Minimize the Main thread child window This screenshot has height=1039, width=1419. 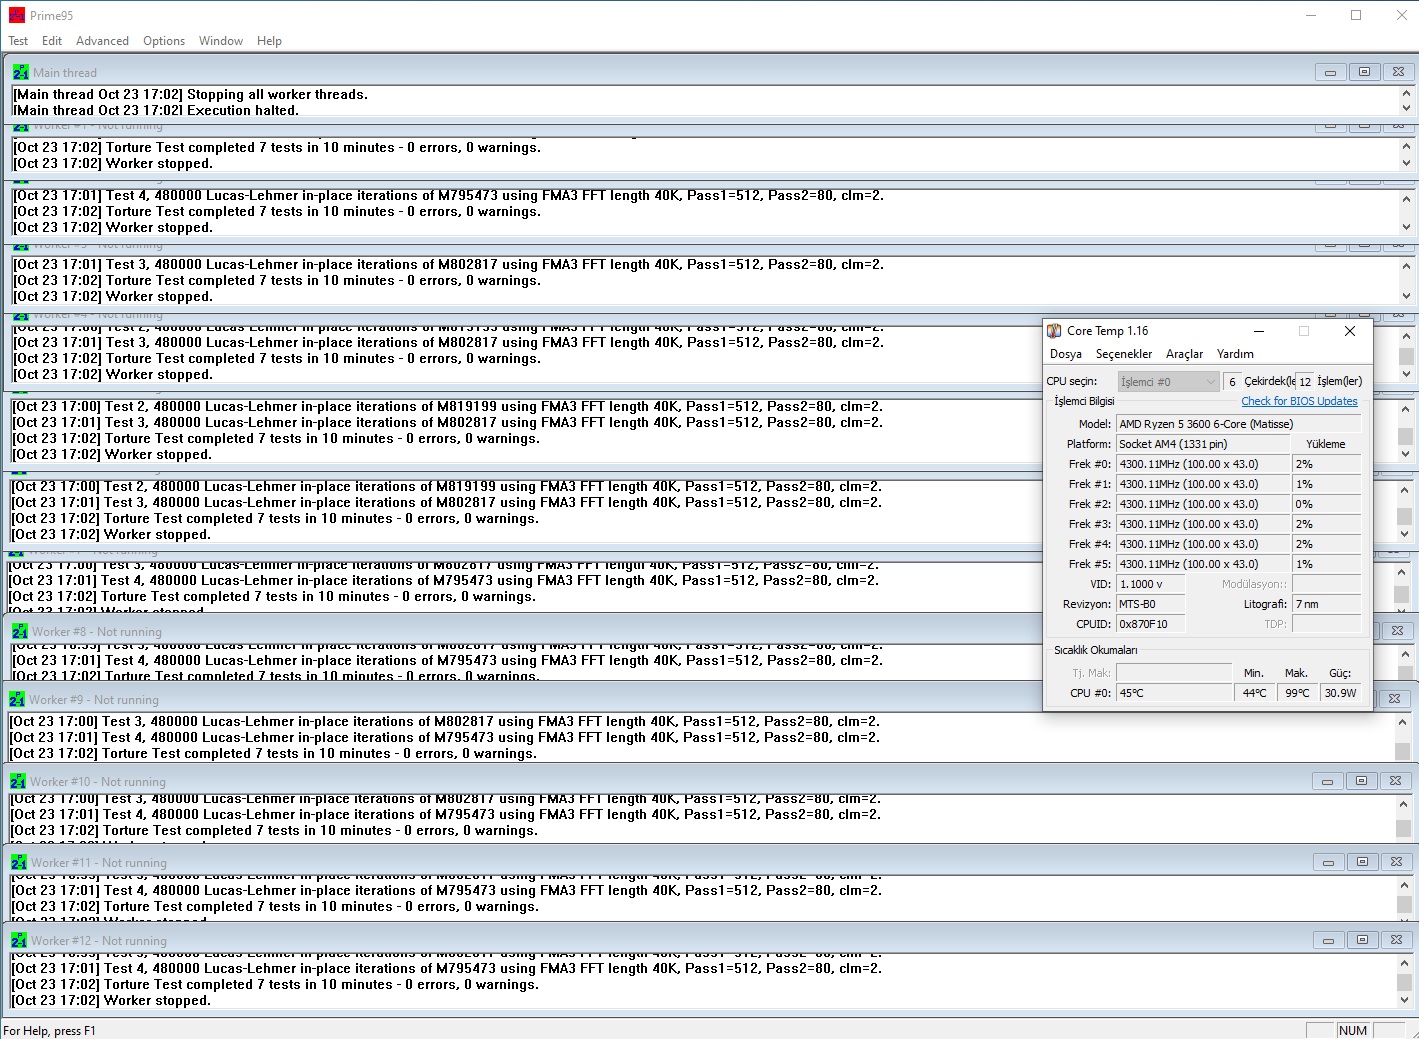[x=1330, y=72]
